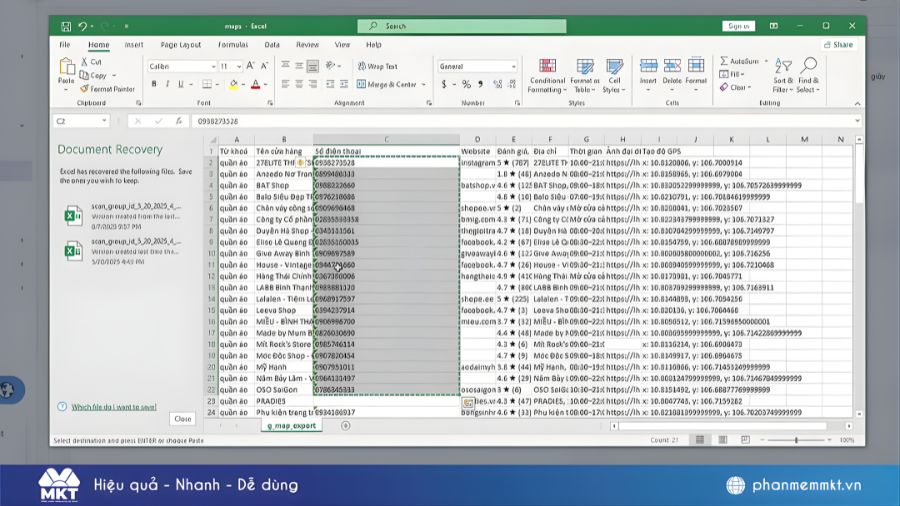Apply percent style
This screenshot has width=900, height=506.
tap(466, 84)
